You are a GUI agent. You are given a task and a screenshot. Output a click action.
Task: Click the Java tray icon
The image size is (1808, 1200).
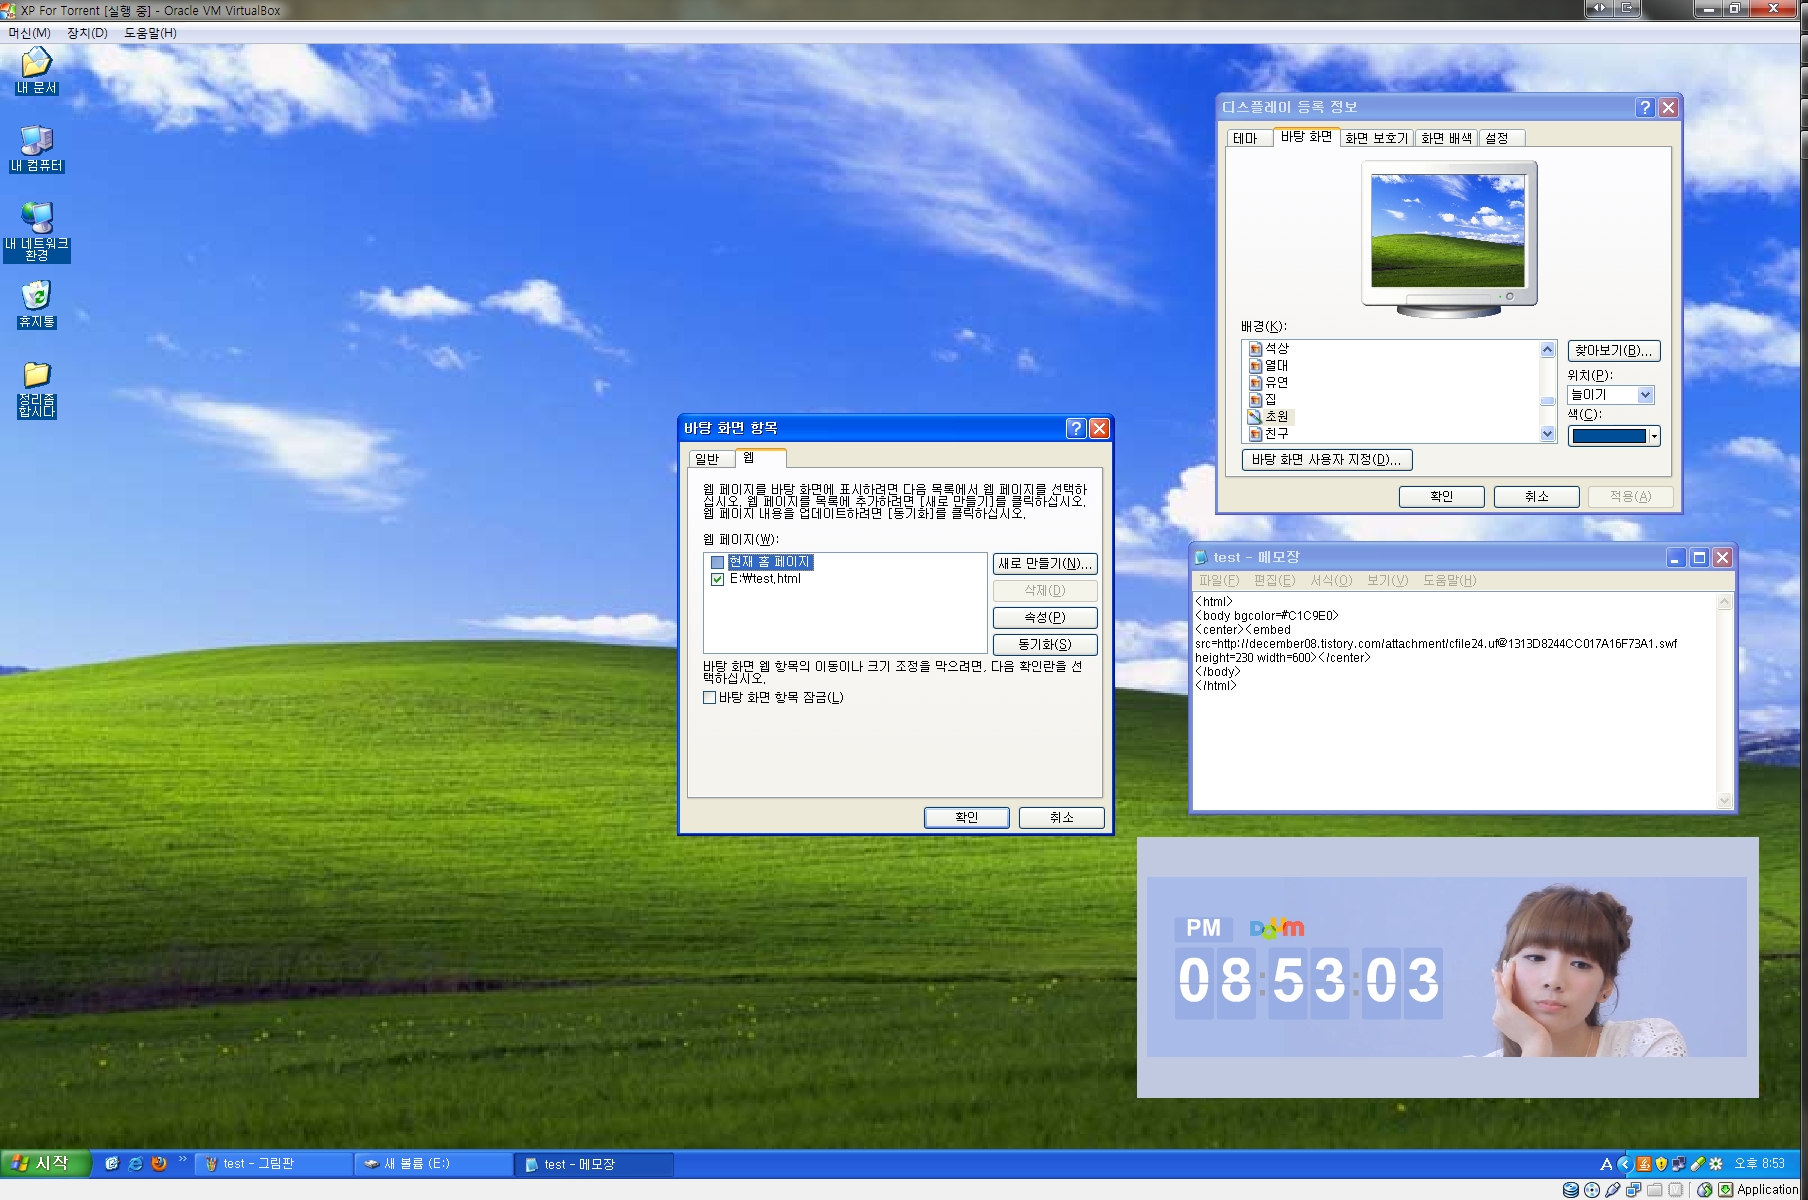[1643, 1164]
